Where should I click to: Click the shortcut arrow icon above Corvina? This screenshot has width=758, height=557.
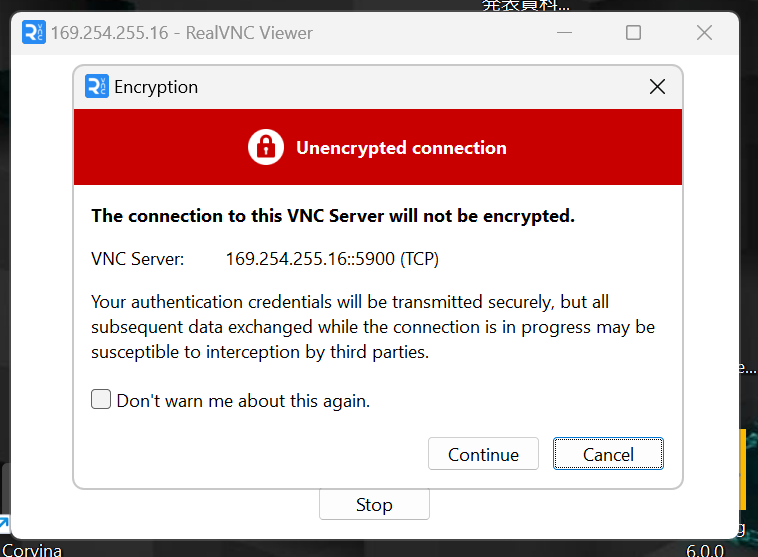pos(4,524)
